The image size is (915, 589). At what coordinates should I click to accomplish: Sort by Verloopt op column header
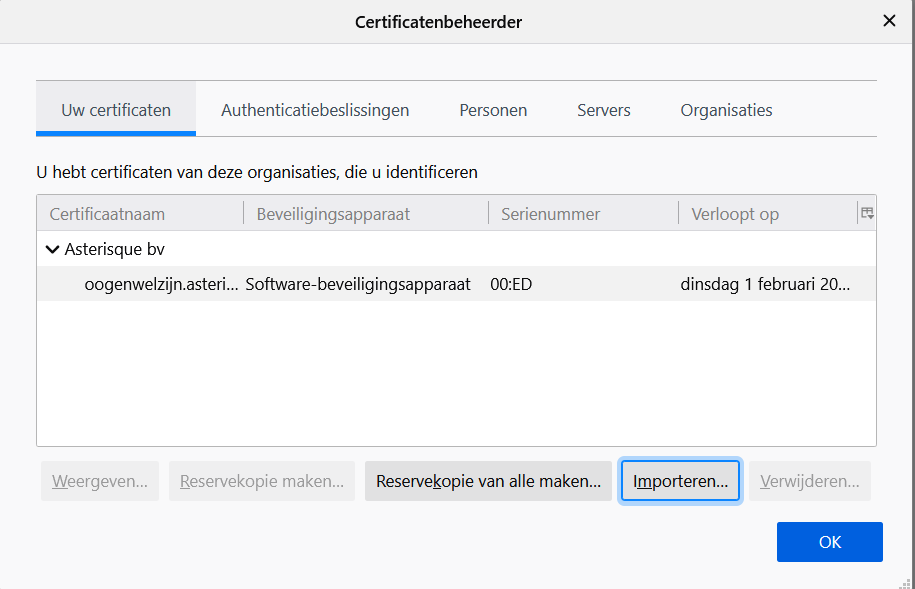pyautogui.click(x=765, y=214)
